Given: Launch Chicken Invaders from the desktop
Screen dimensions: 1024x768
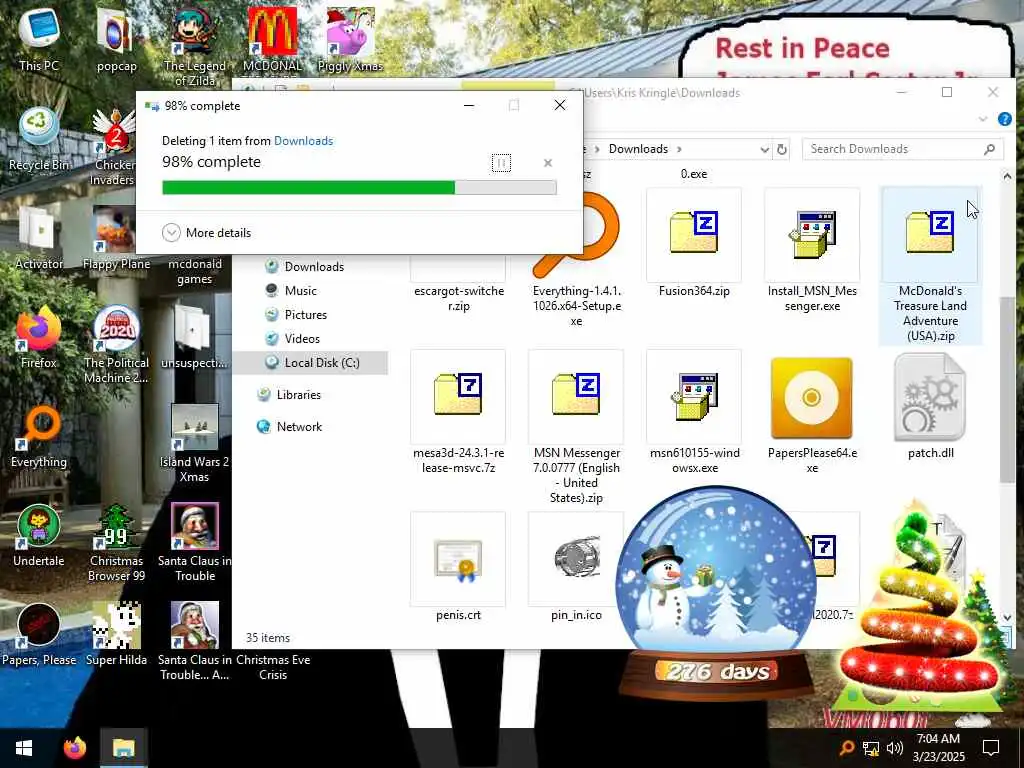Looking at the screenshot, I should [114, 146].
